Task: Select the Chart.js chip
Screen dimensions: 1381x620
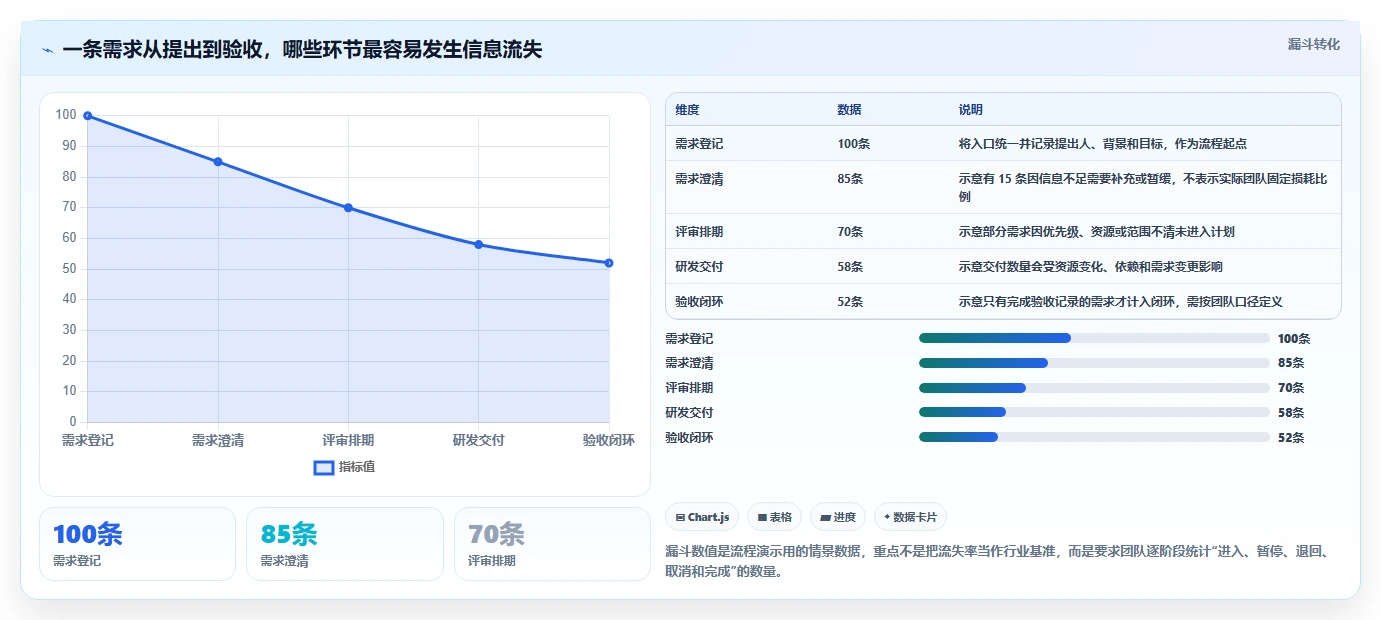Action: pos(703,517)
